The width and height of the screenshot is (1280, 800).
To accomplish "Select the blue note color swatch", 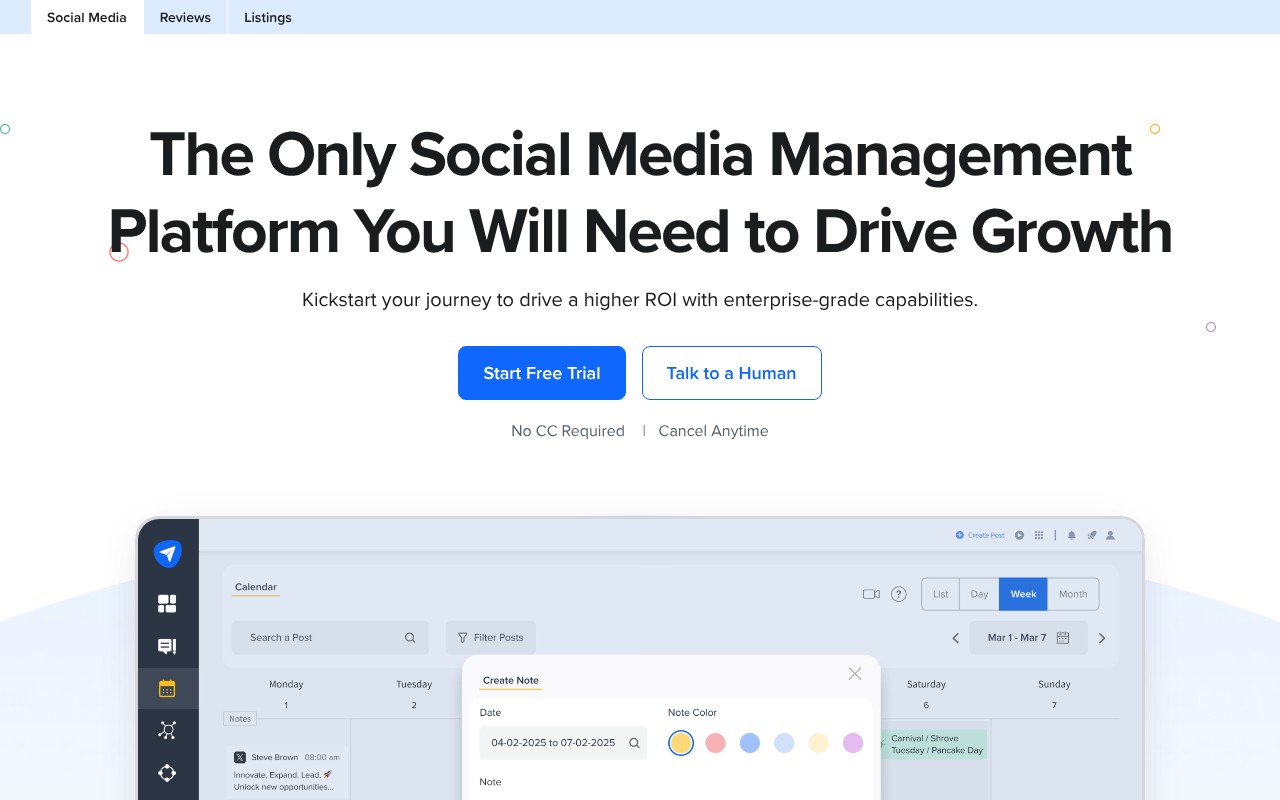I will click(x=750, y=743).
